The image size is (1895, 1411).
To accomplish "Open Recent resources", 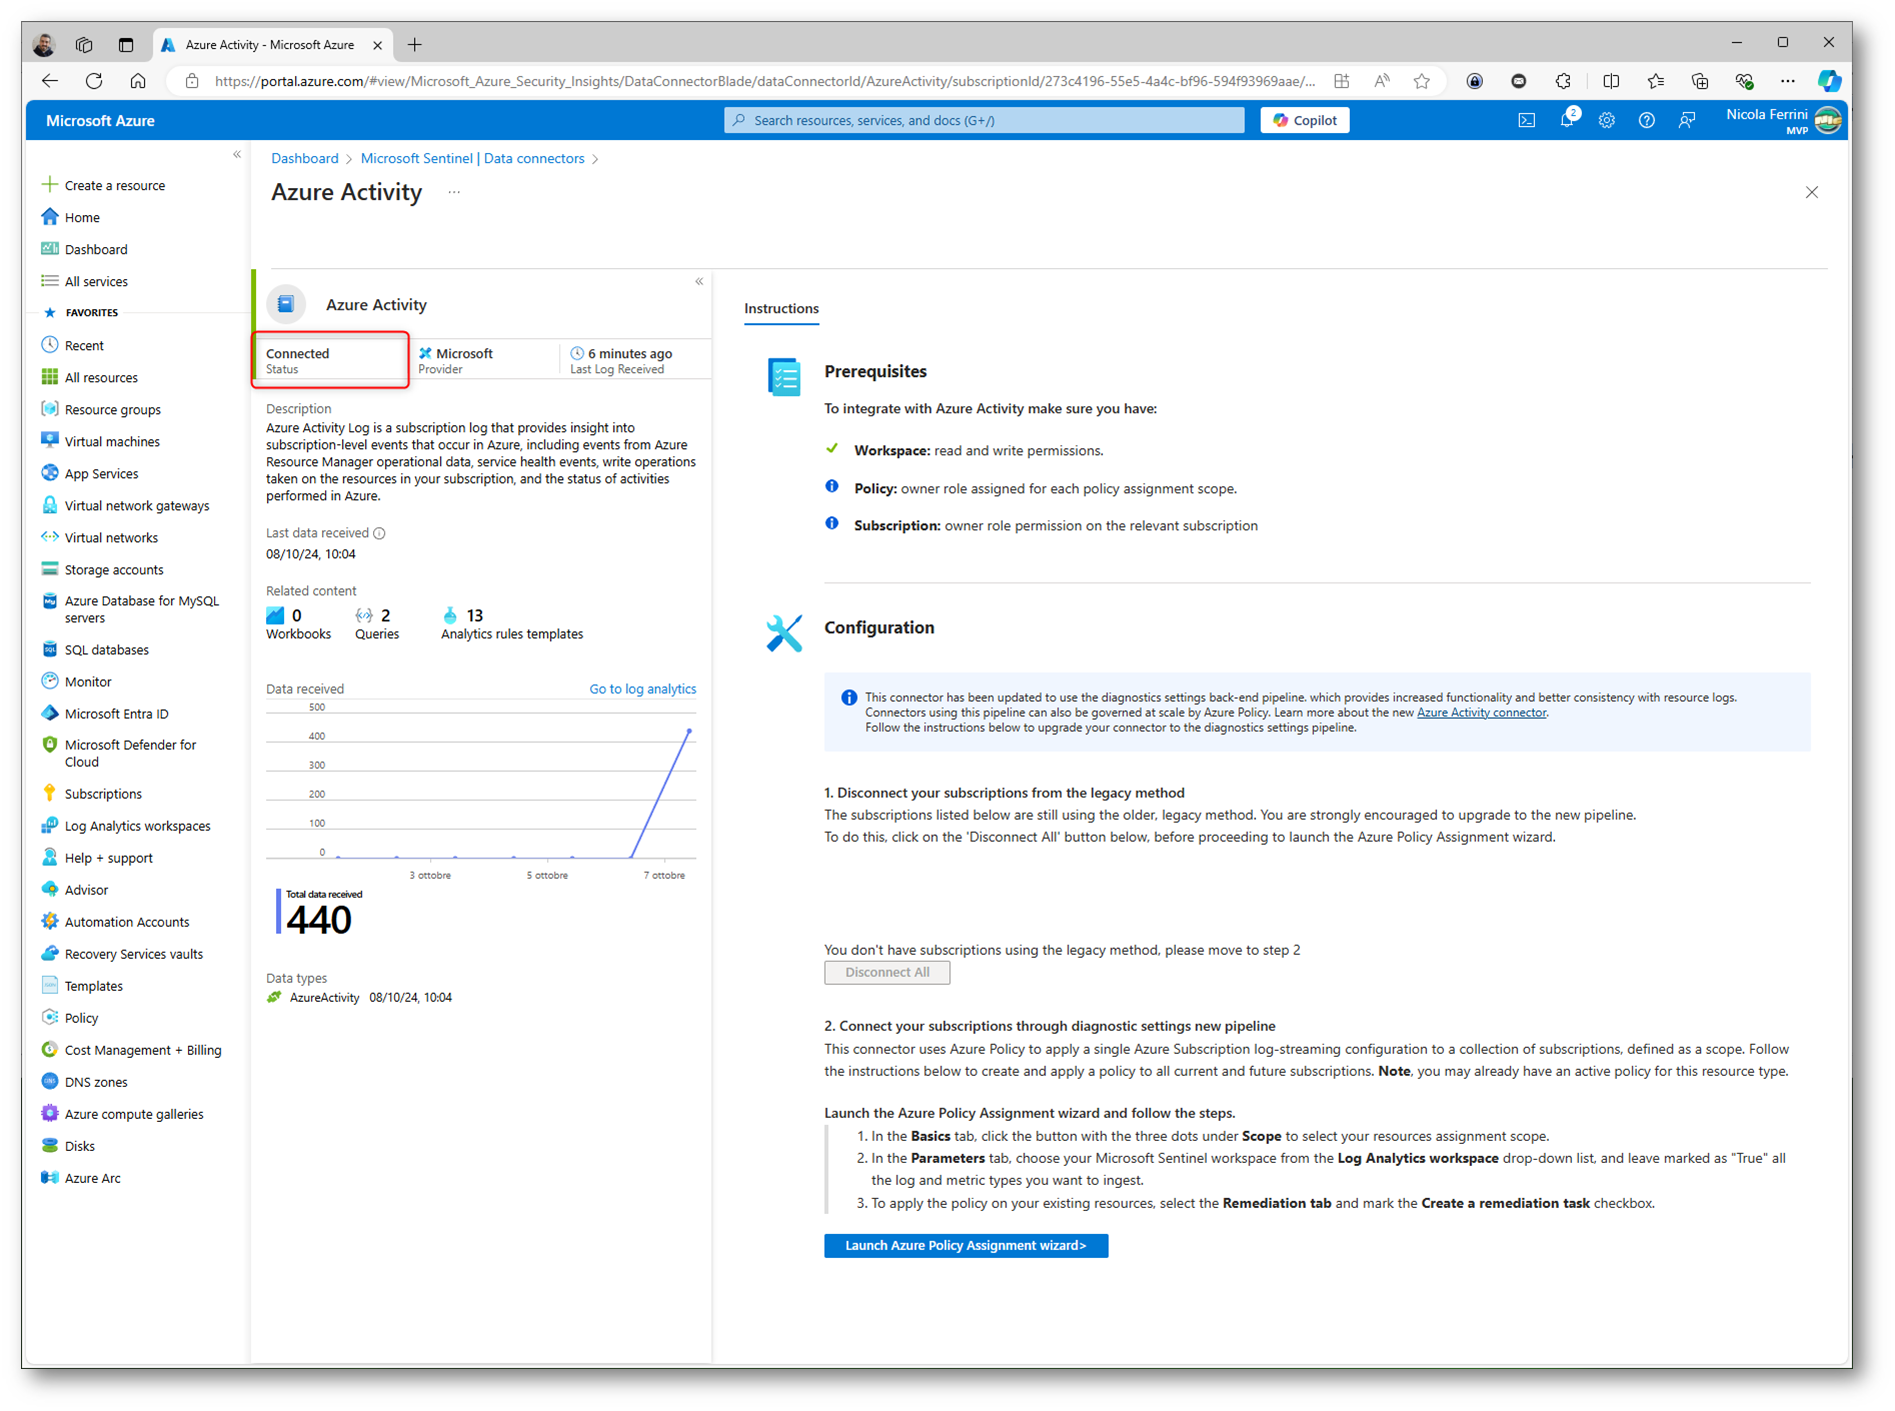I will pyautogui.click(x=72, y=345).
